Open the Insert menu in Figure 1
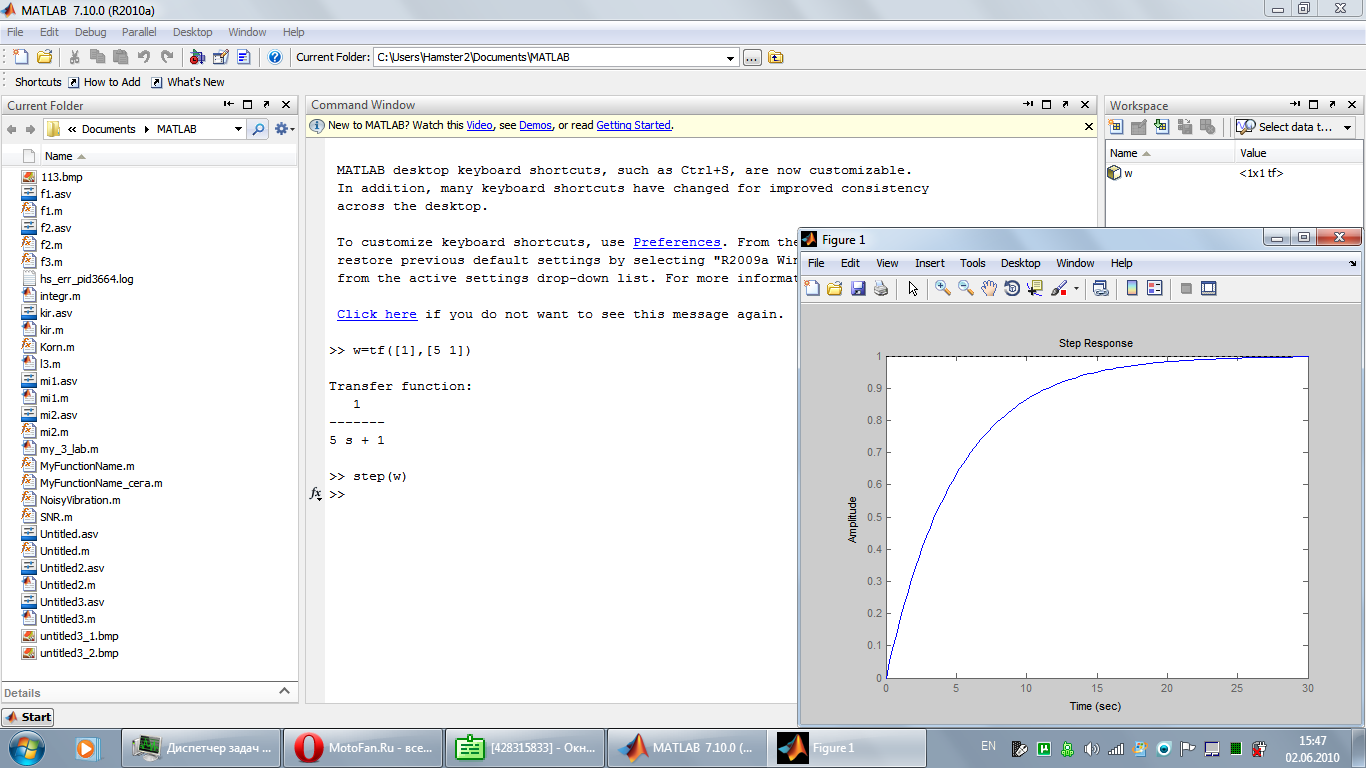The height and width of the screenshot is (768, 1366). tap(929, 263)
